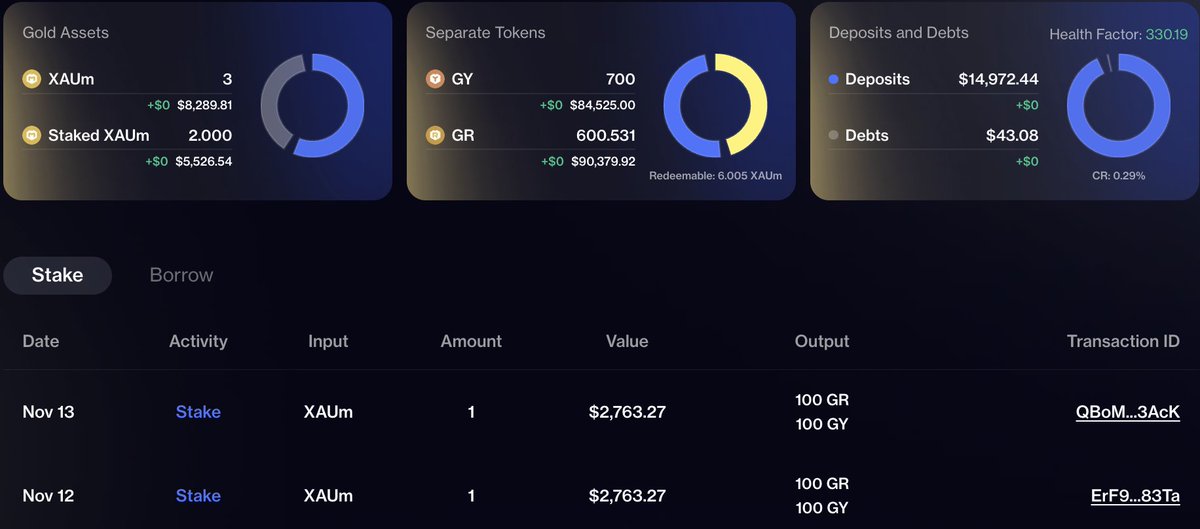The image size is (1200, 529).
Task: Click the Amount column header
Action: tap(471, 341)
